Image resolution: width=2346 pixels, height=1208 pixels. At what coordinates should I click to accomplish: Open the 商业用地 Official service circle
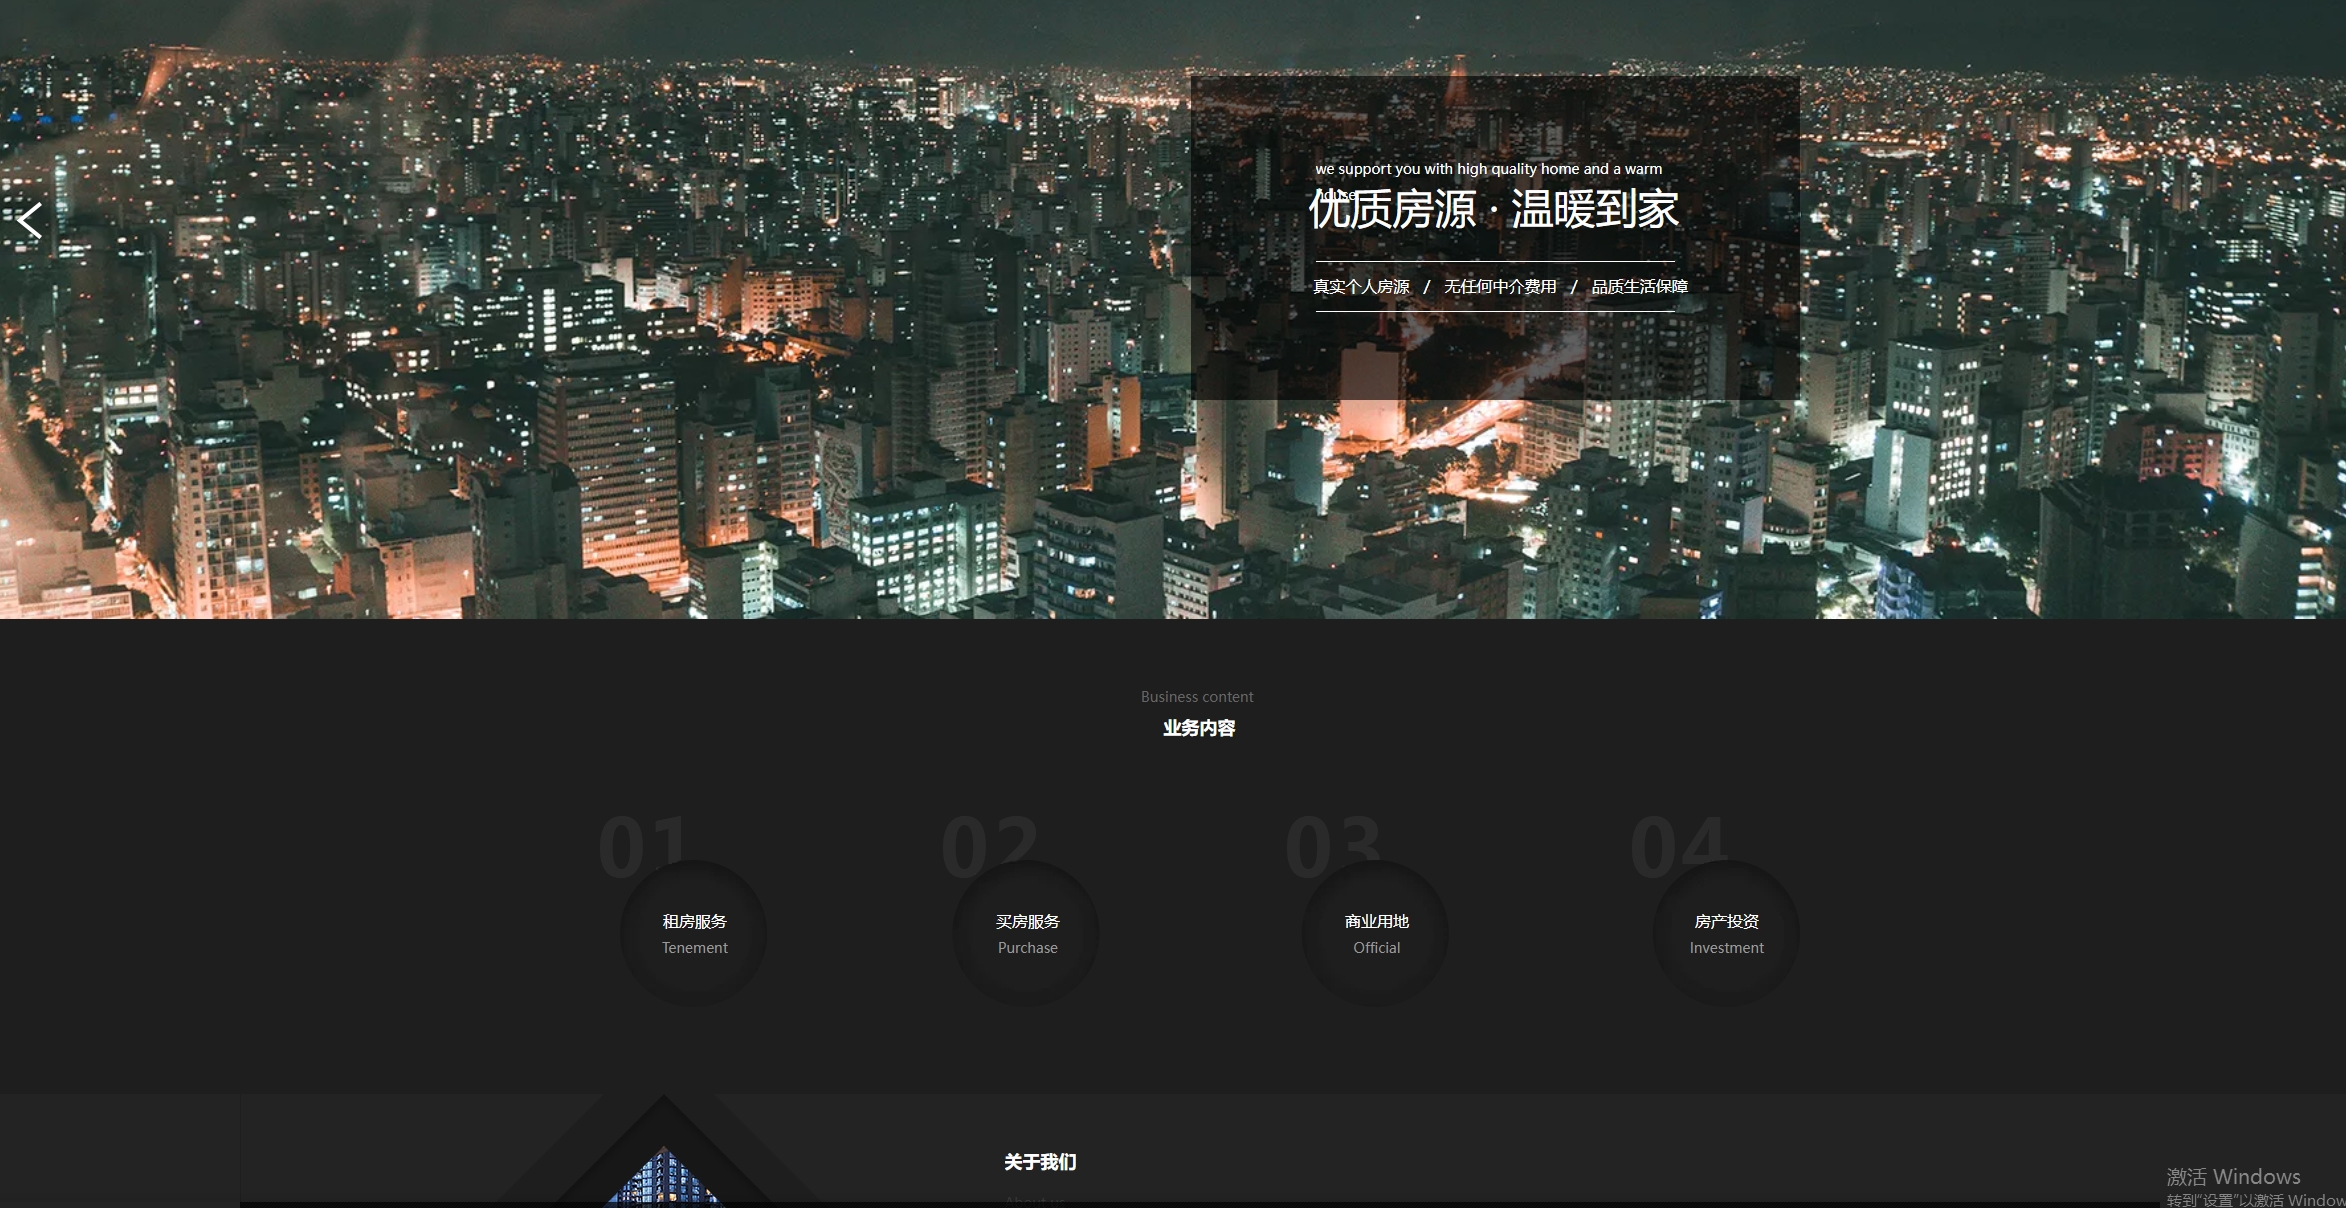click(x=1375, y=932)
